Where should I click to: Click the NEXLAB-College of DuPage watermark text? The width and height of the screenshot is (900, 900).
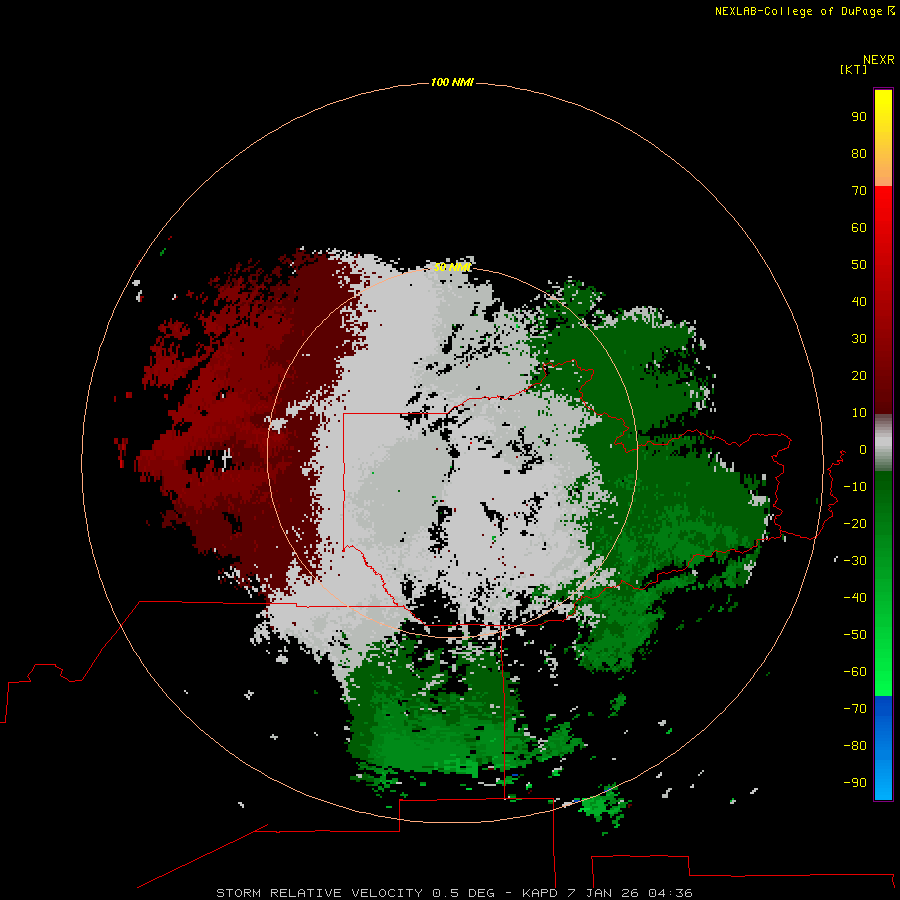click(x=805, y=11)
